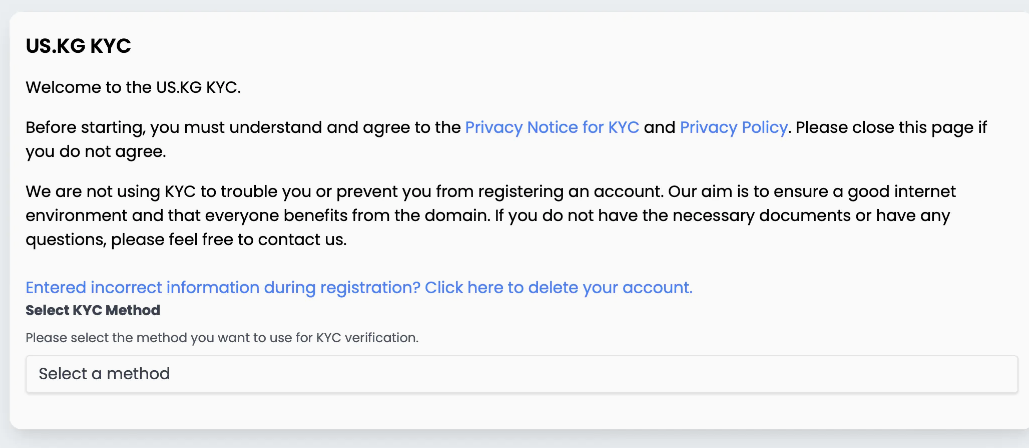Click the word 'and' between privacy links
This screenshot has width=1029, height=448.
(659, 128)
